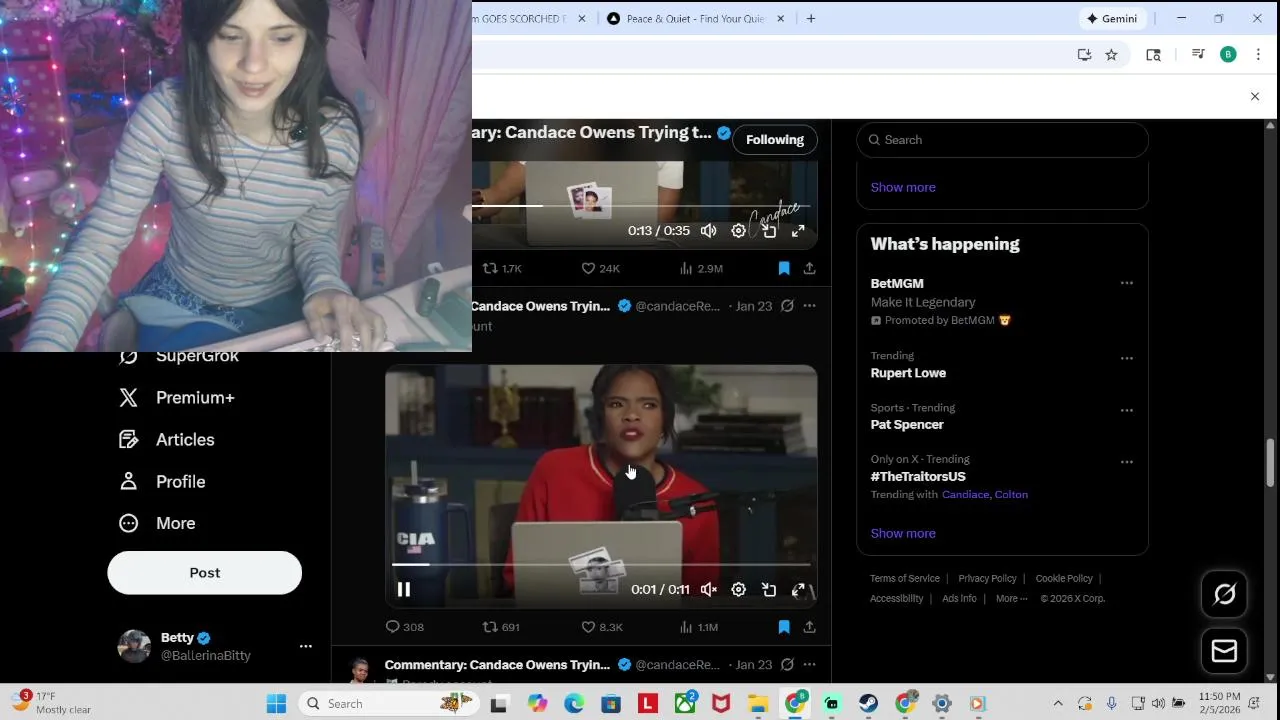This screenshot has width=1280, height=720.
Task: Open Chrome's three-dot menu
Action: click(1258, 55)
